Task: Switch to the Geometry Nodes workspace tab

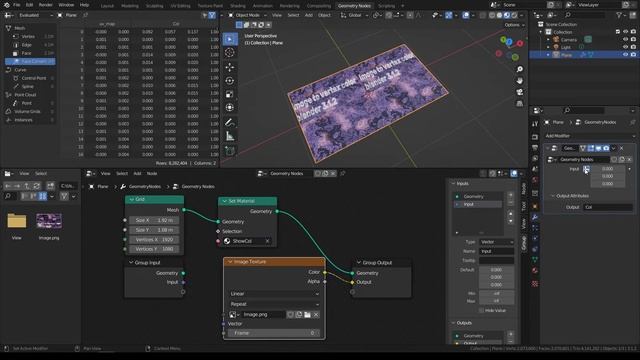Action: pos(354,6)
